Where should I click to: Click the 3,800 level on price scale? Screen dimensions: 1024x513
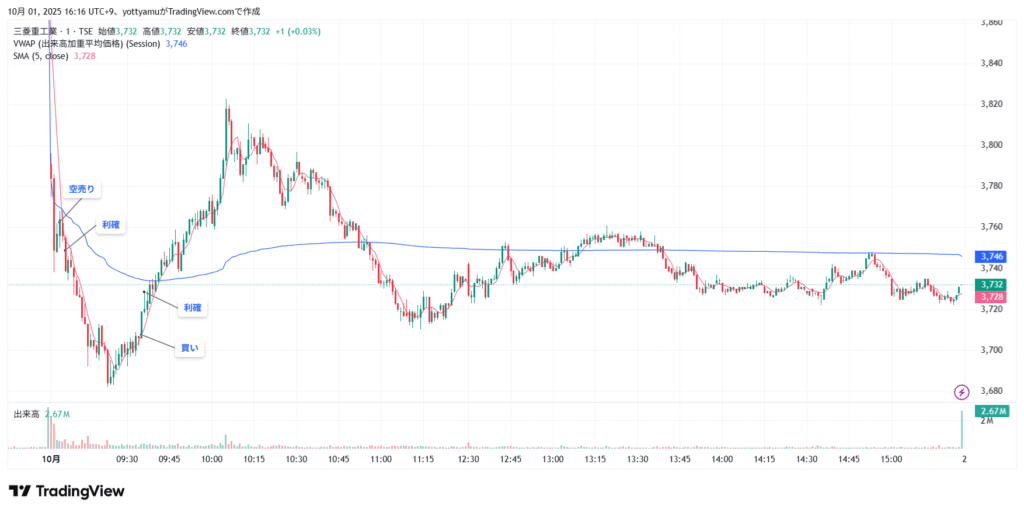(991, 145)
